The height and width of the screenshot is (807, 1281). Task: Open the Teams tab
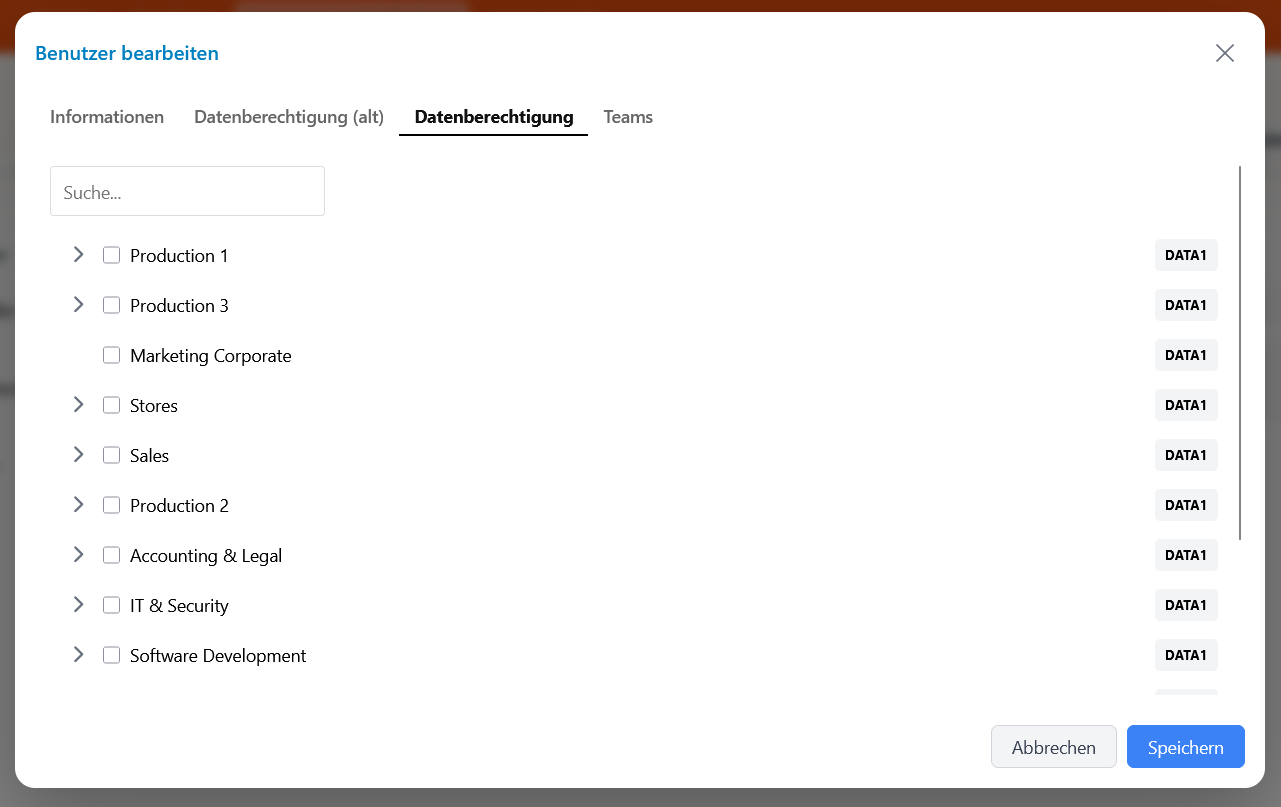pyautogui.click(x=628, y=117)
